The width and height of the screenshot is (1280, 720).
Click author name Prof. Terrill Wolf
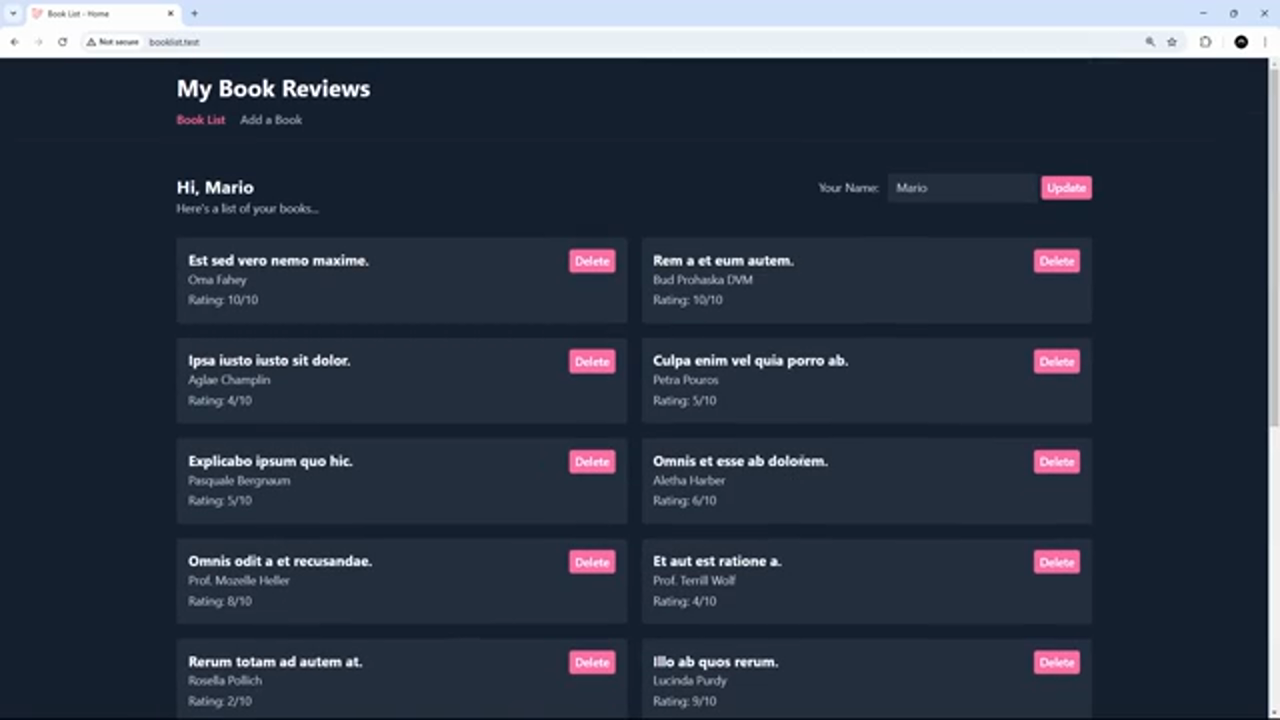[x=694, y=580]
